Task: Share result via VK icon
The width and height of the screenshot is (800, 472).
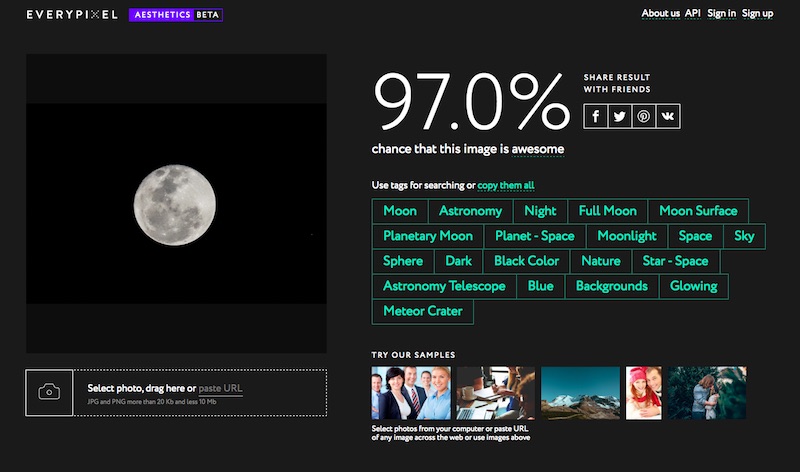Action: tap(668, 117)
